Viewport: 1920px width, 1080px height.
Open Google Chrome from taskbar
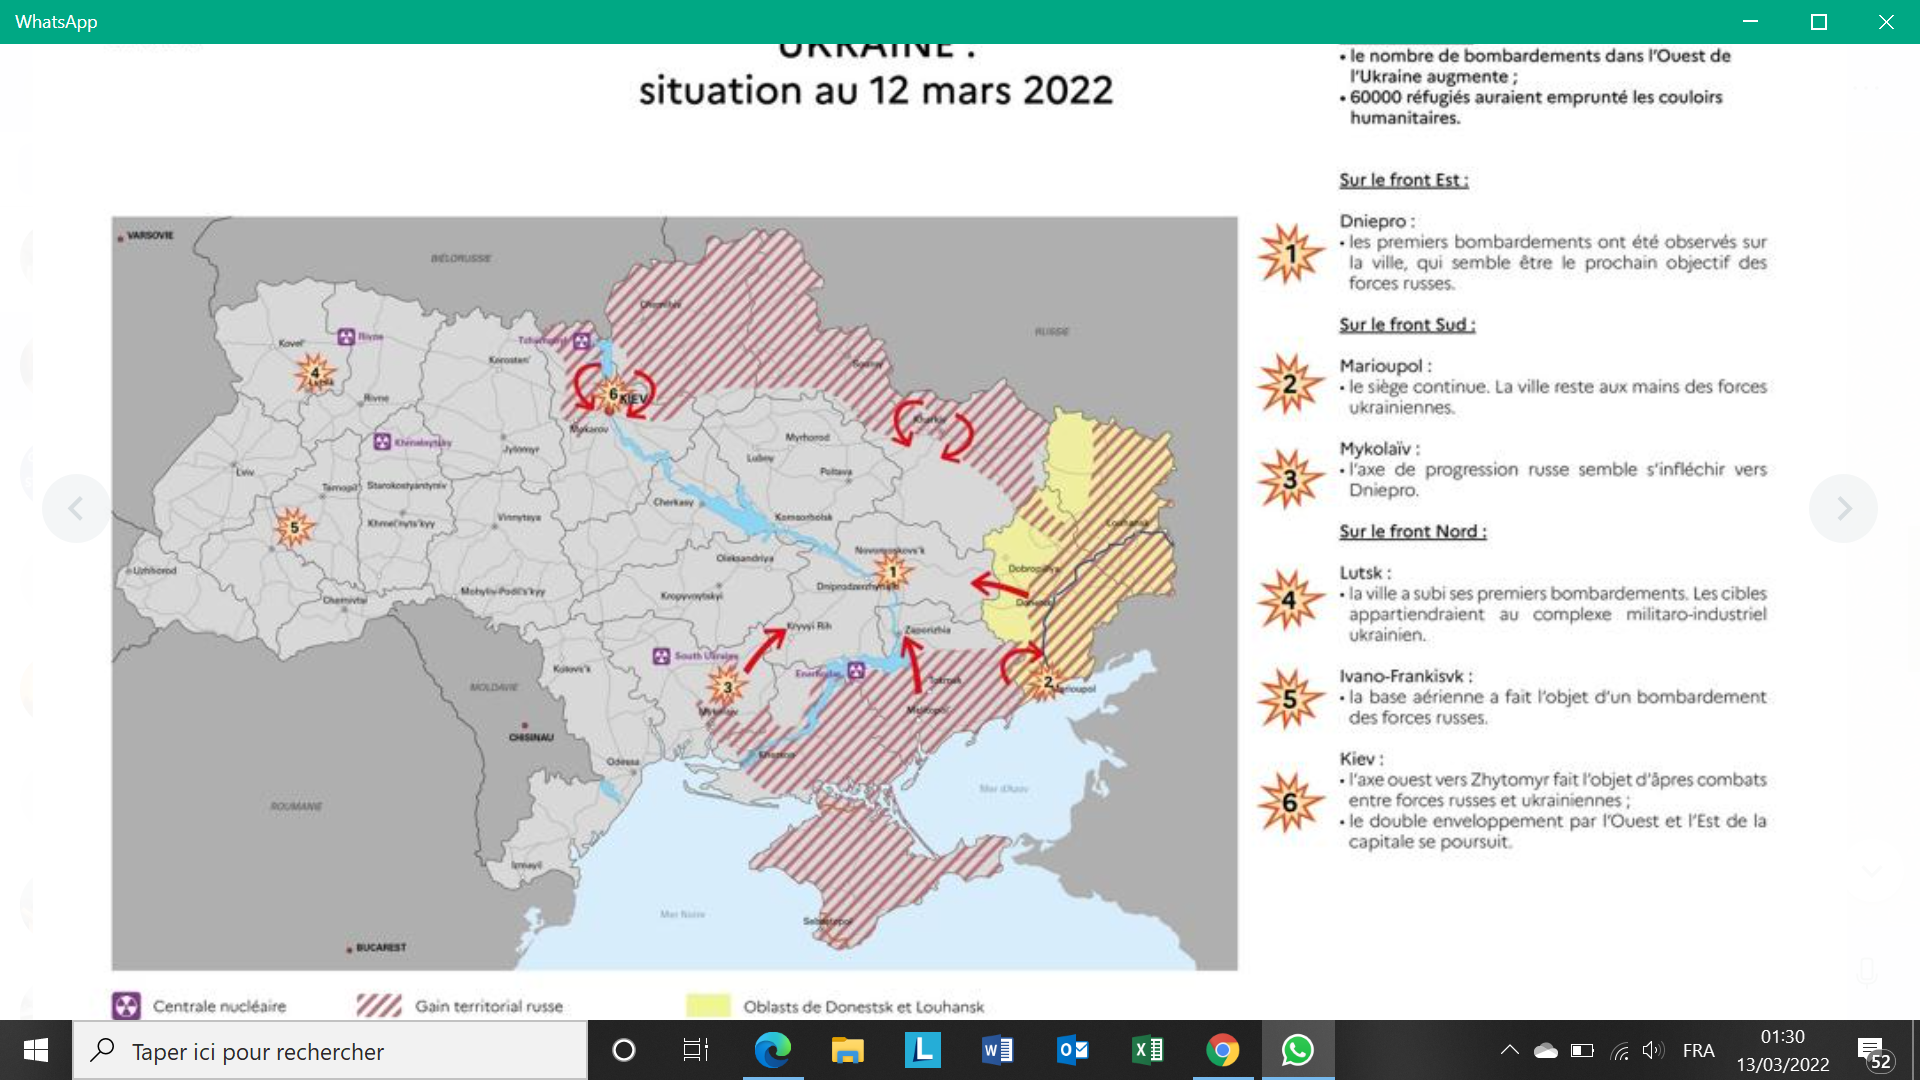tap(1222, 1050)
